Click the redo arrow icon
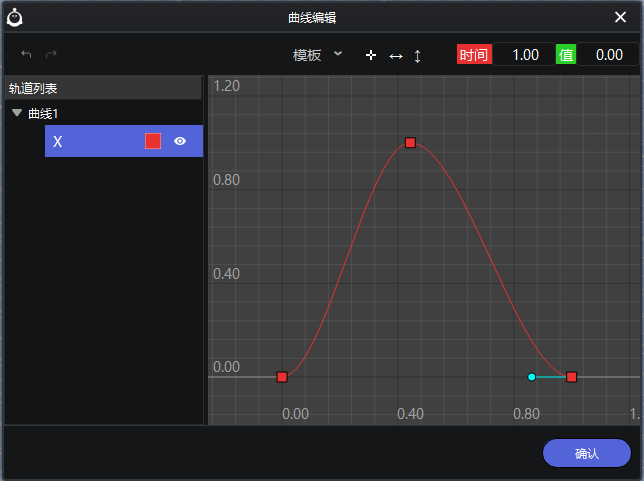The height and width of the screenshot is (481, 644). 51,54
